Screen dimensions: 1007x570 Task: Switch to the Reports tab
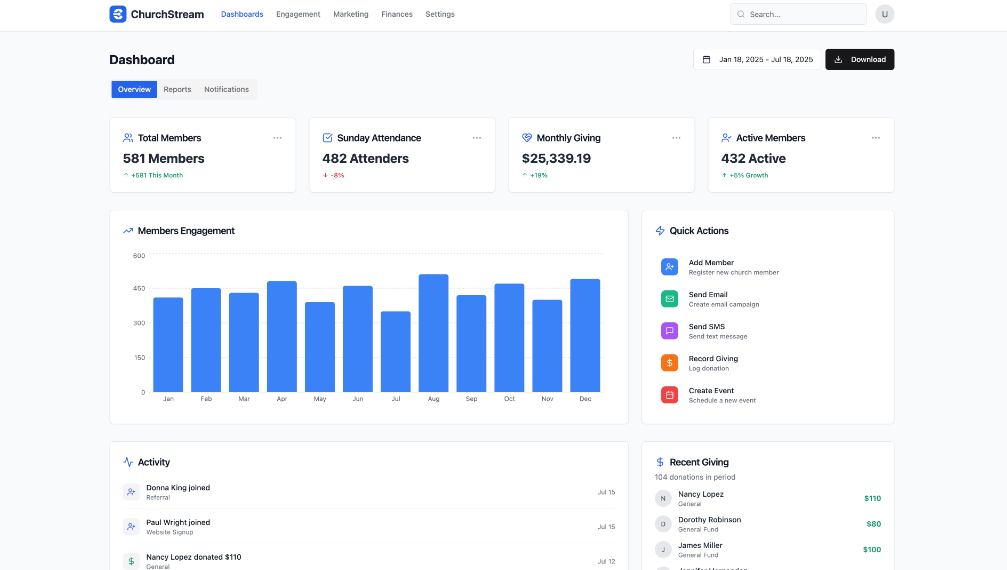click(x=177, y=90)
